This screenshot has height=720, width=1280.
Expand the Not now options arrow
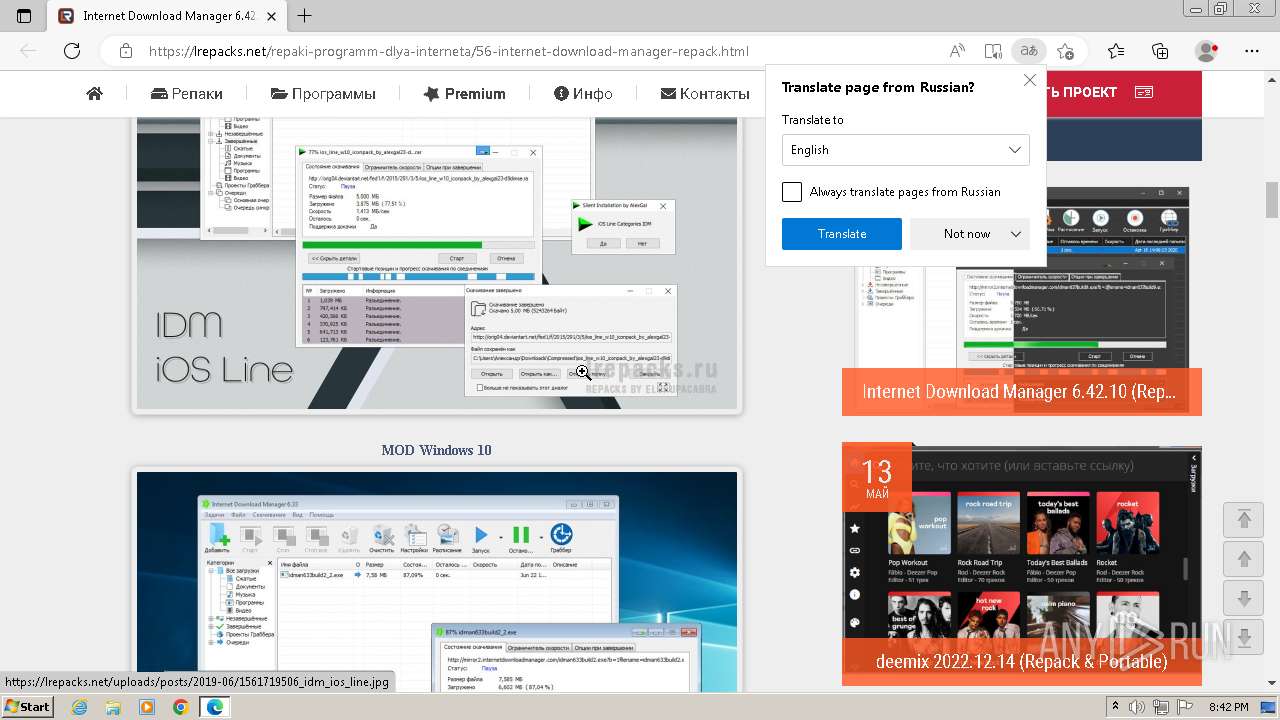pos(1016,234)
